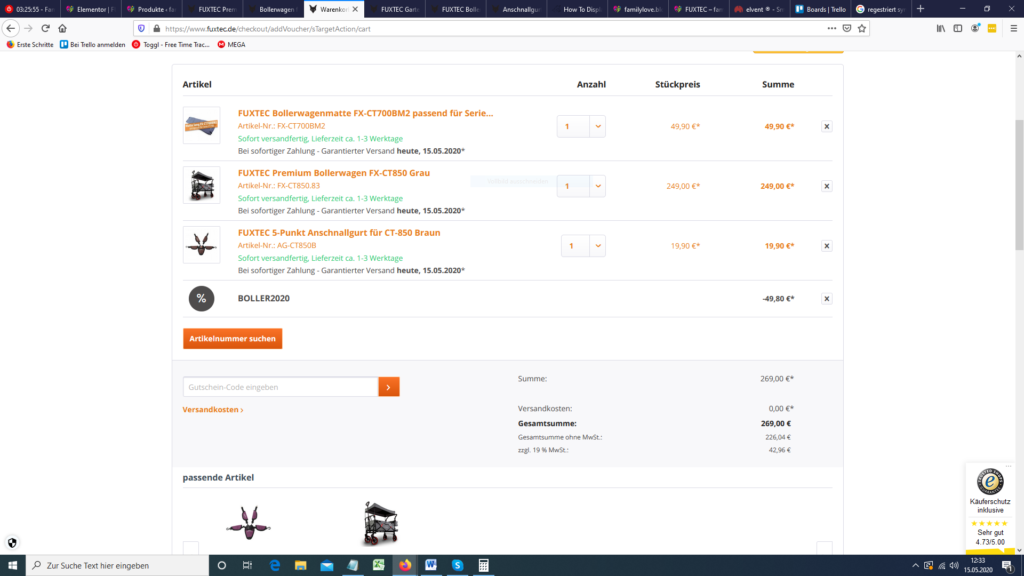Image resolution: width=1024 pixels, height=576 pixels.
Task: View site security lock information
Action: (156, 29)
